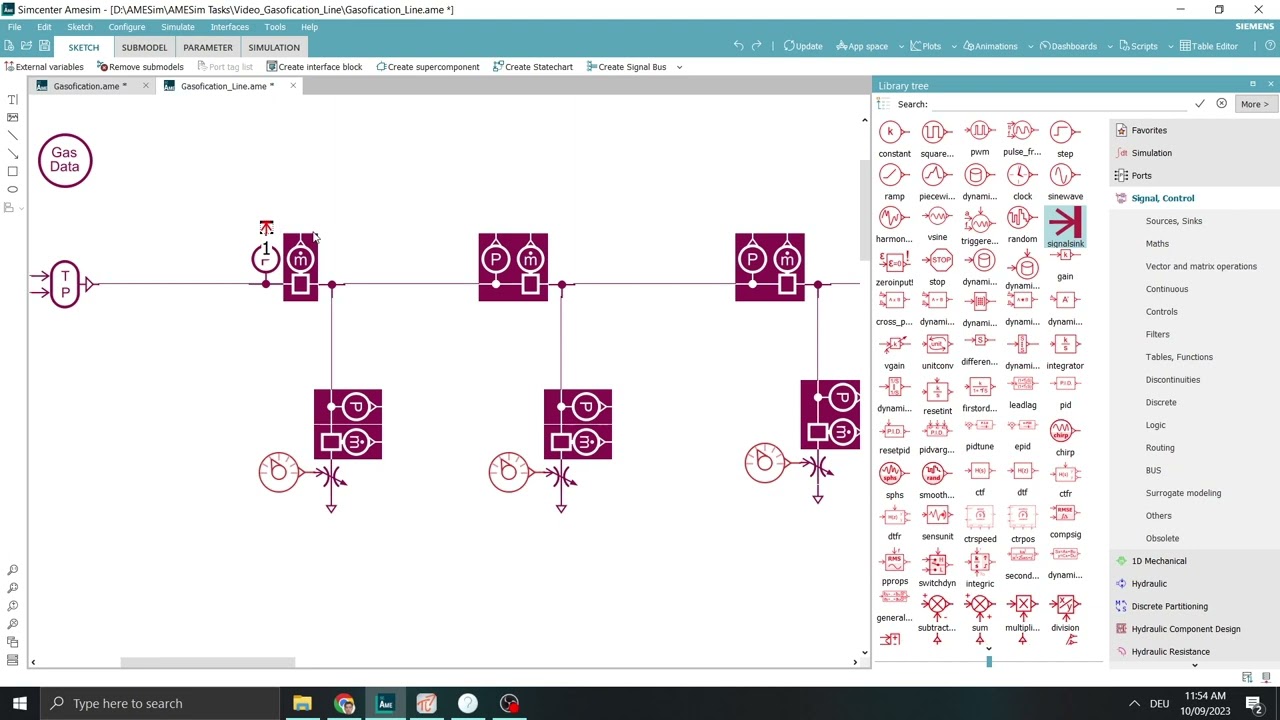Select the T P source component on sketch
The width and height of the screenshot is (1280, 720).
pyautogui.click(x=64, y=284)
